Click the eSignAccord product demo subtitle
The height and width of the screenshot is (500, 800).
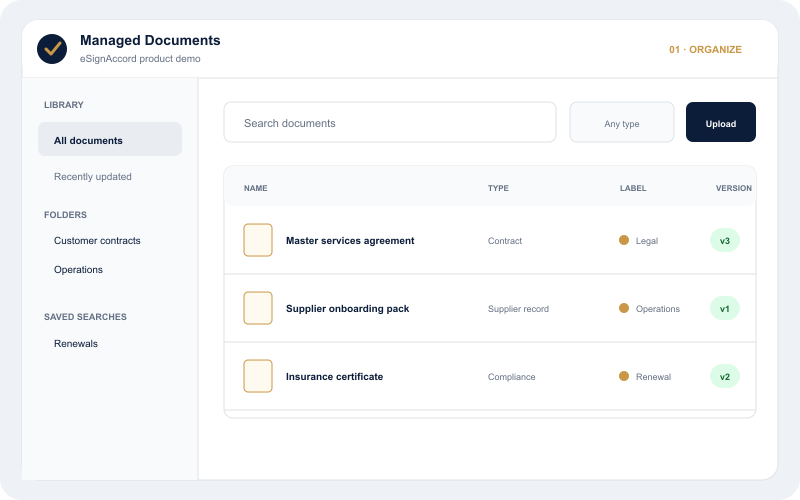tap(140, 59)
